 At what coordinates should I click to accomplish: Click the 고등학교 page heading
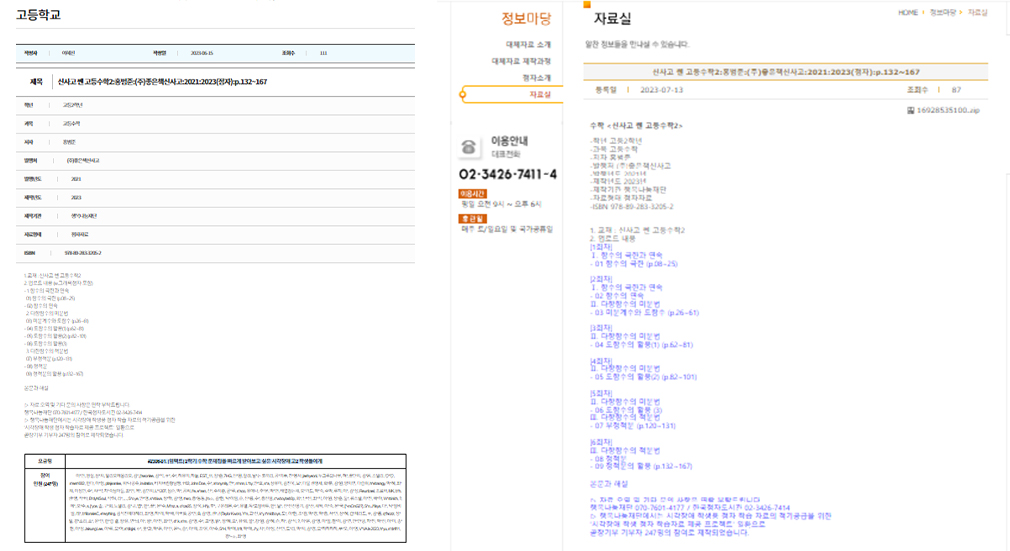point(38,14)
